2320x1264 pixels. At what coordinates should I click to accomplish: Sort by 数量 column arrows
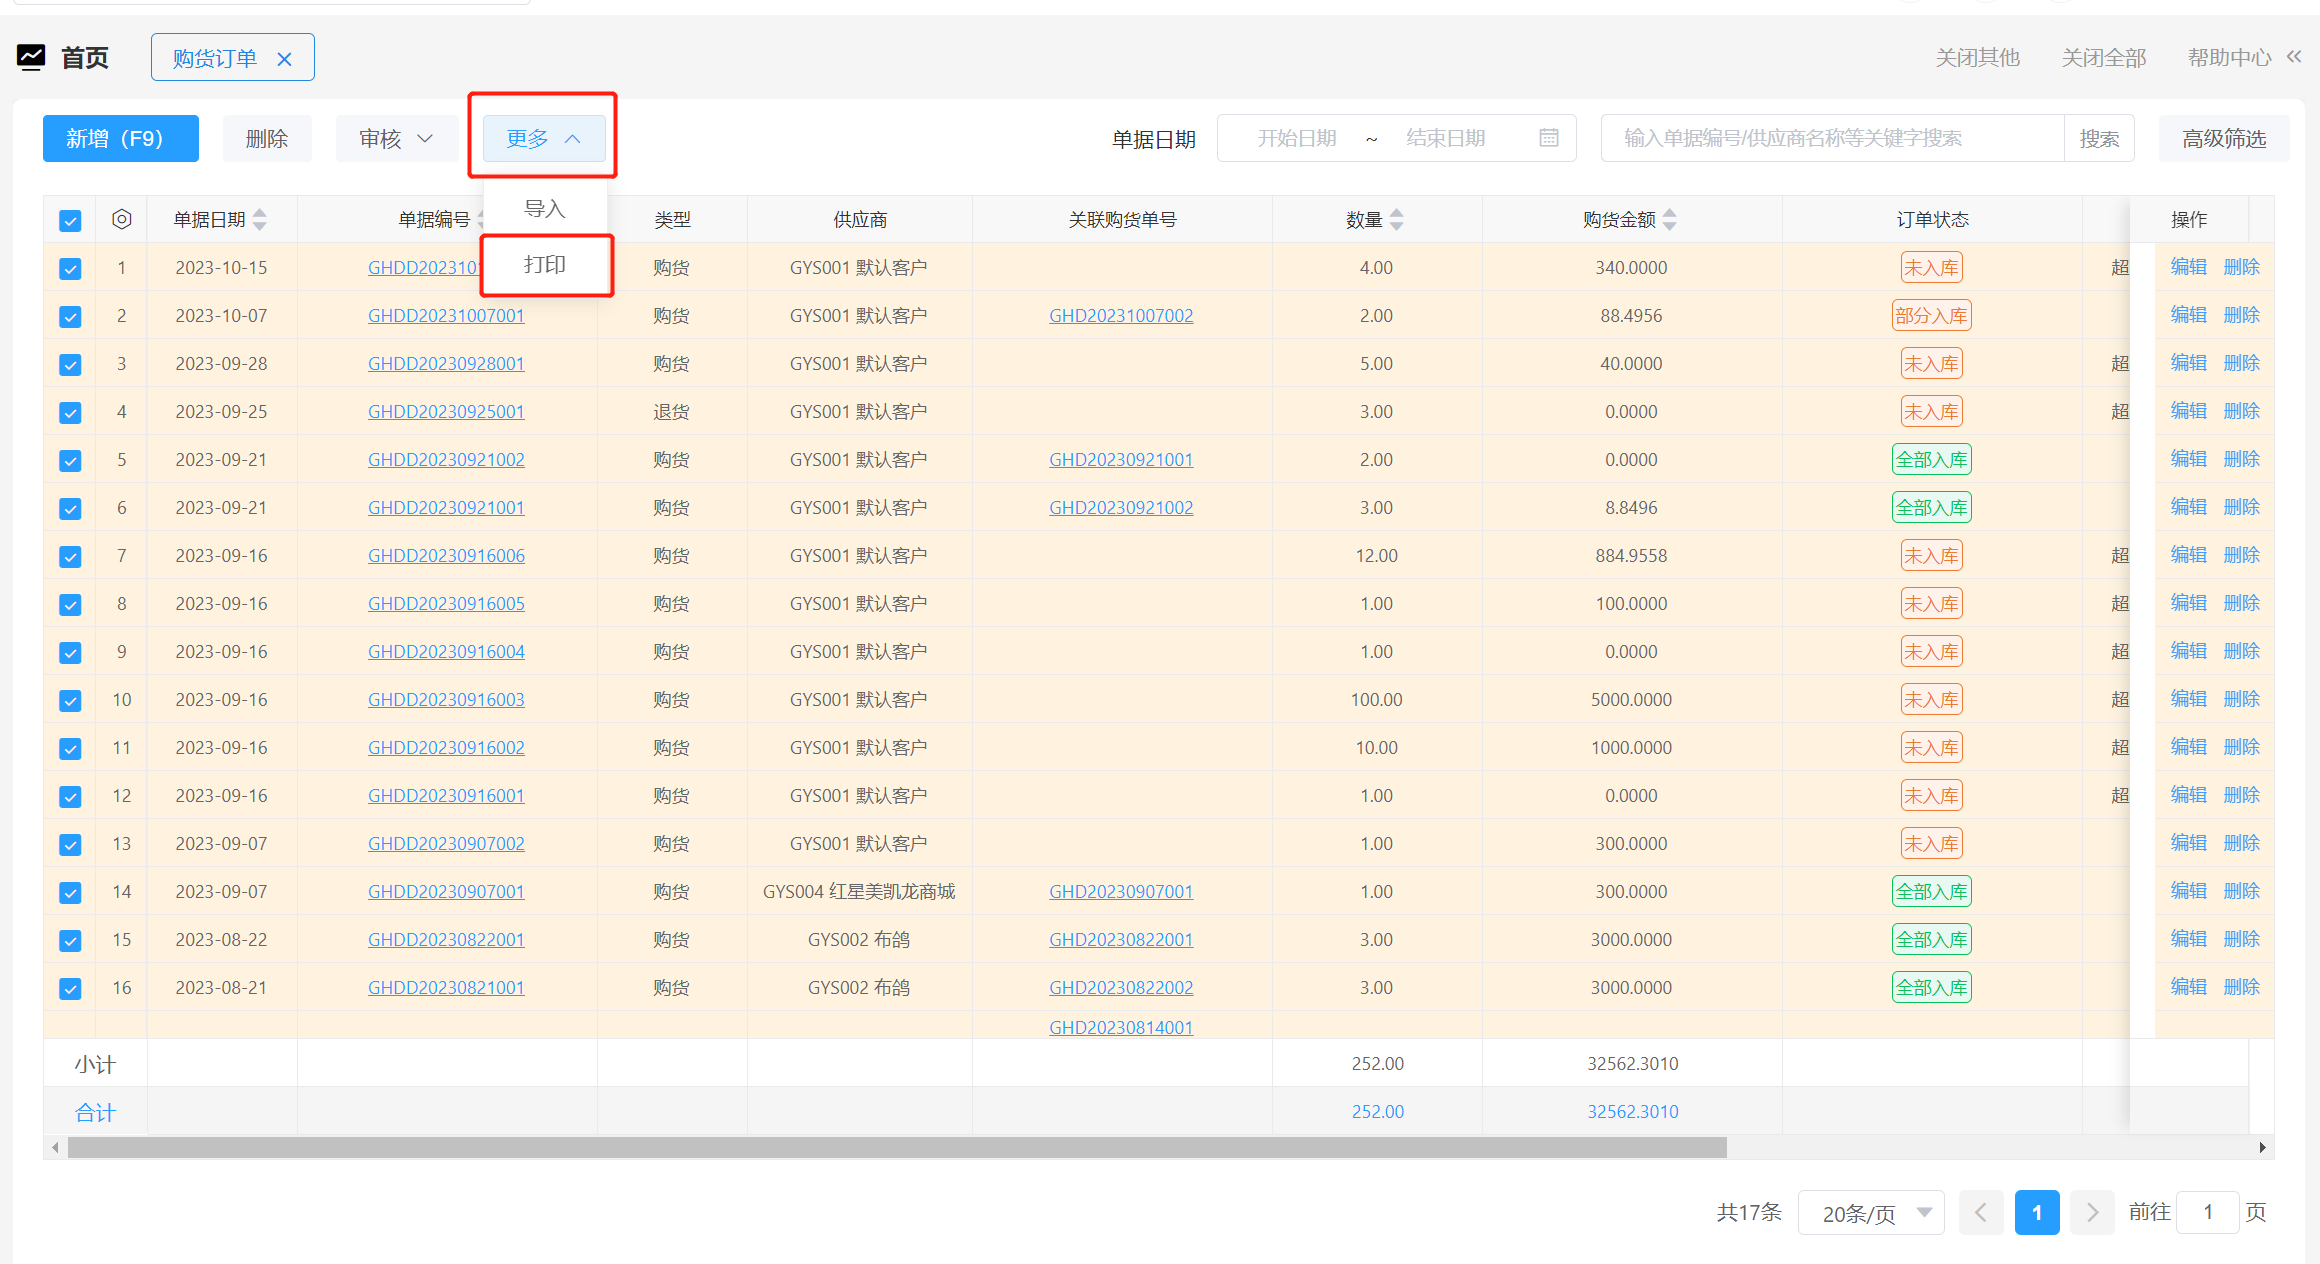1397,219
